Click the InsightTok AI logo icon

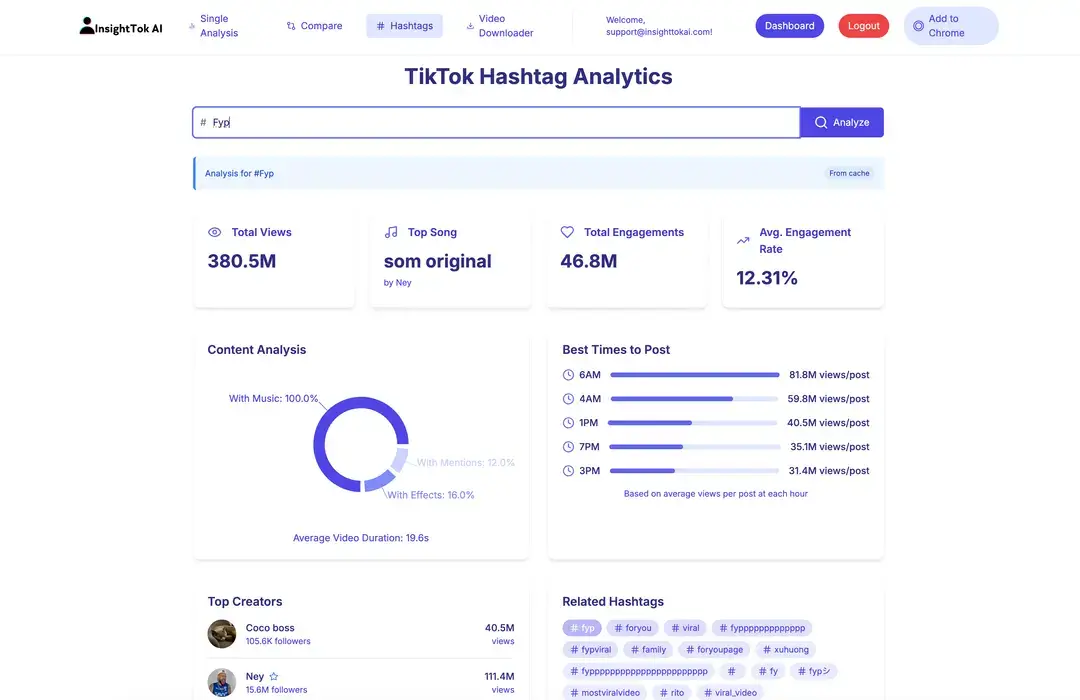(x=88, y=25)
